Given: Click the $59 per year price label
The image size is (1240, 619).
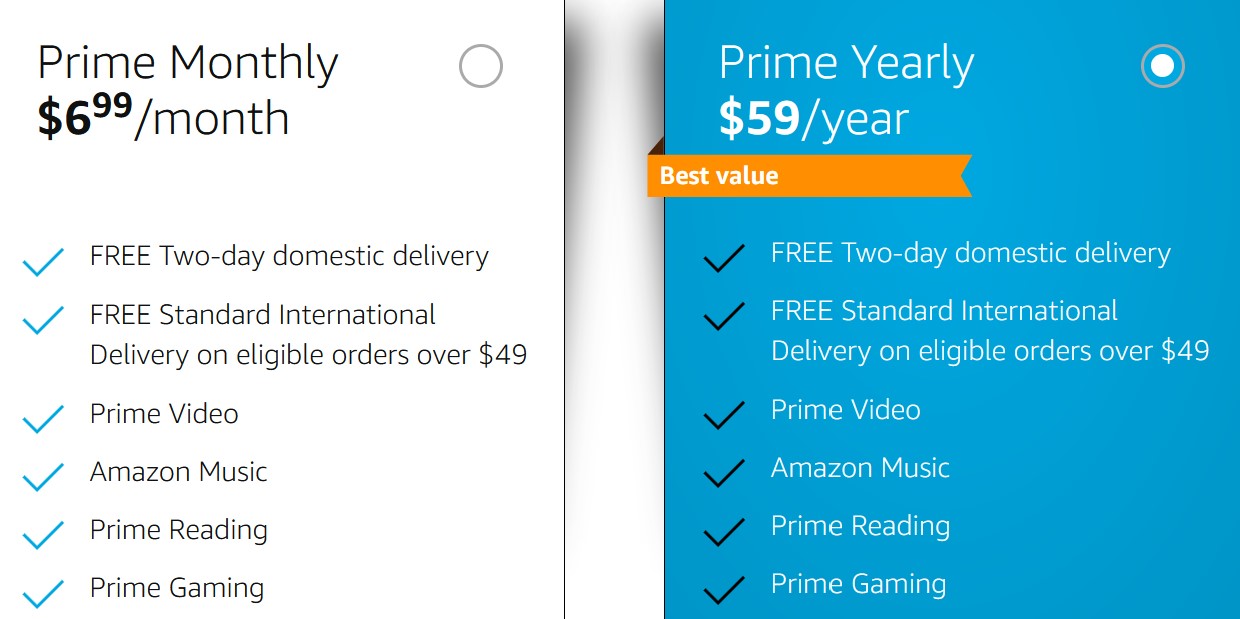Looking at the screenshot, I should pos(812,120).
